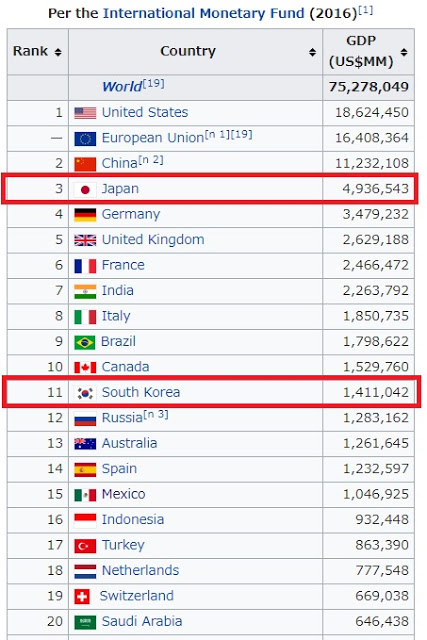Sort table by Rank column arrows
This screenshot has width=427, height=640.
[58, 52]
